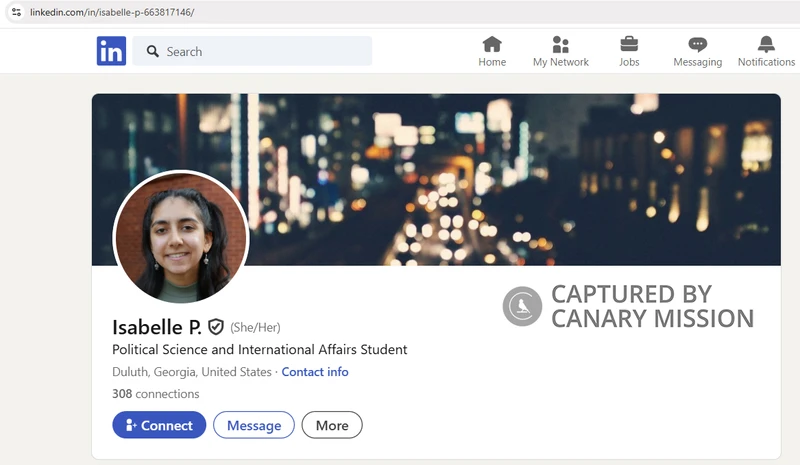Open the Notifications tab

766,52
